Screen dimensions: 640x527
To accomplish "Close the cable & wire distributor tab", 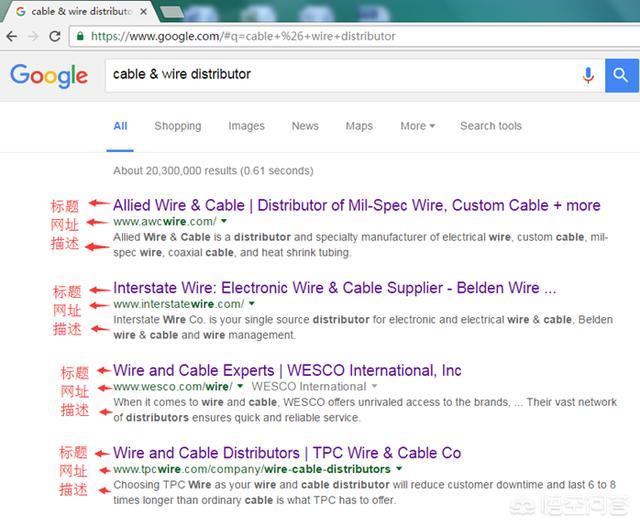I will (x=143, y=12).
